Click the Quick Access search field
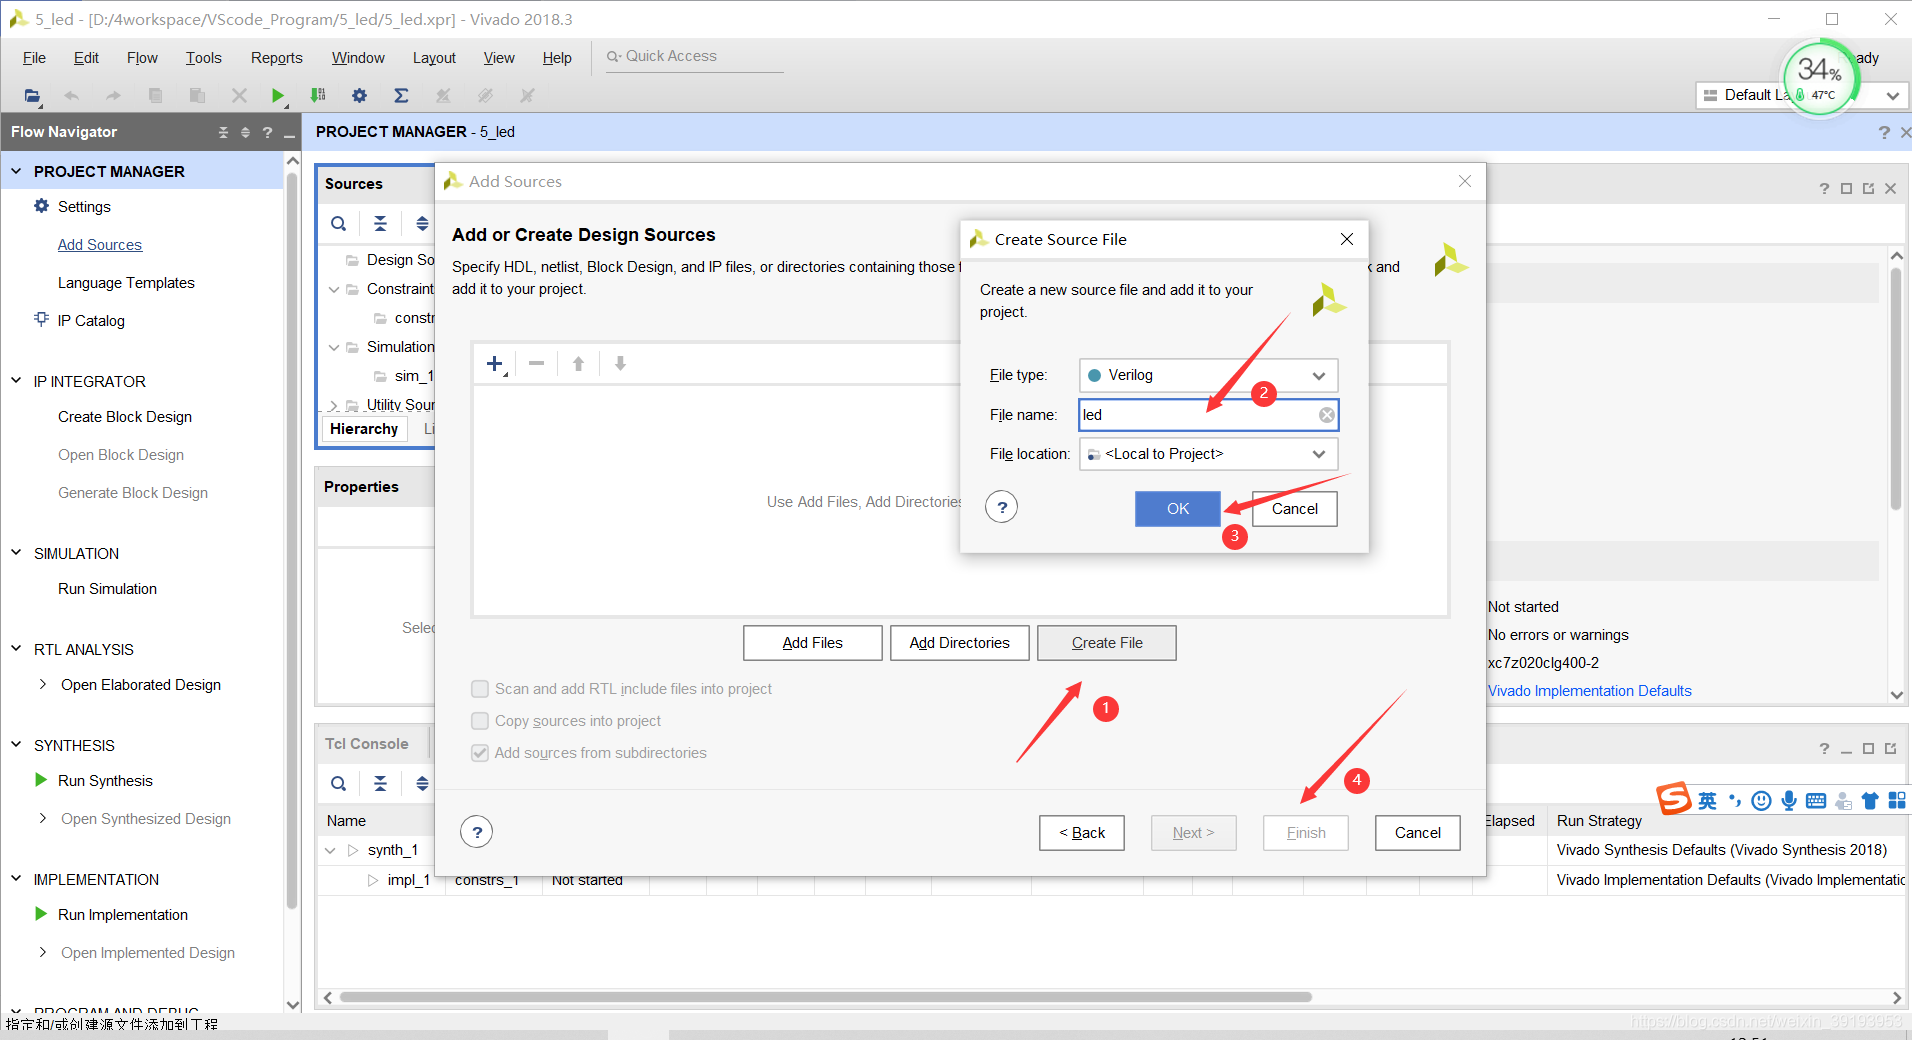1912x1040 pixels. [694, 57]
